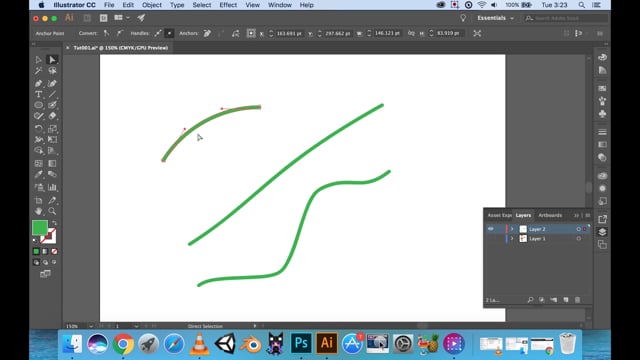
Task: Toggle hide handles for multiple anchors
Action: [x=169, y=33]
